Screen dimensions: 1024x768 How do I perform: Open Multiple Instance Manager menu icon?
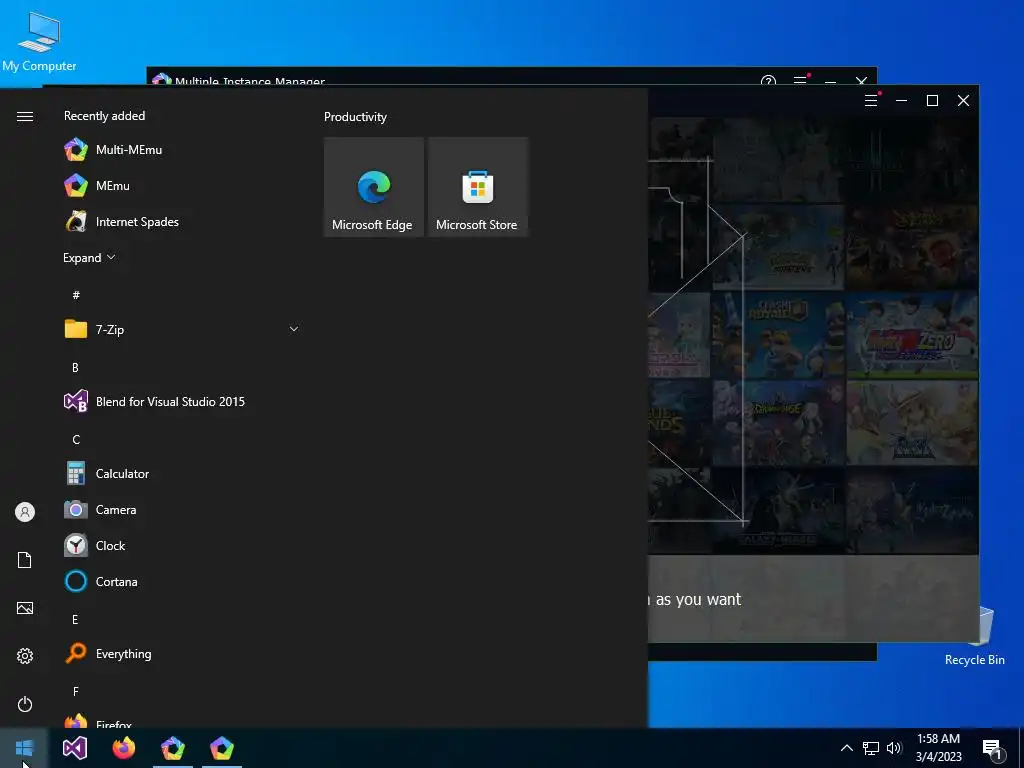click(800, 80)
